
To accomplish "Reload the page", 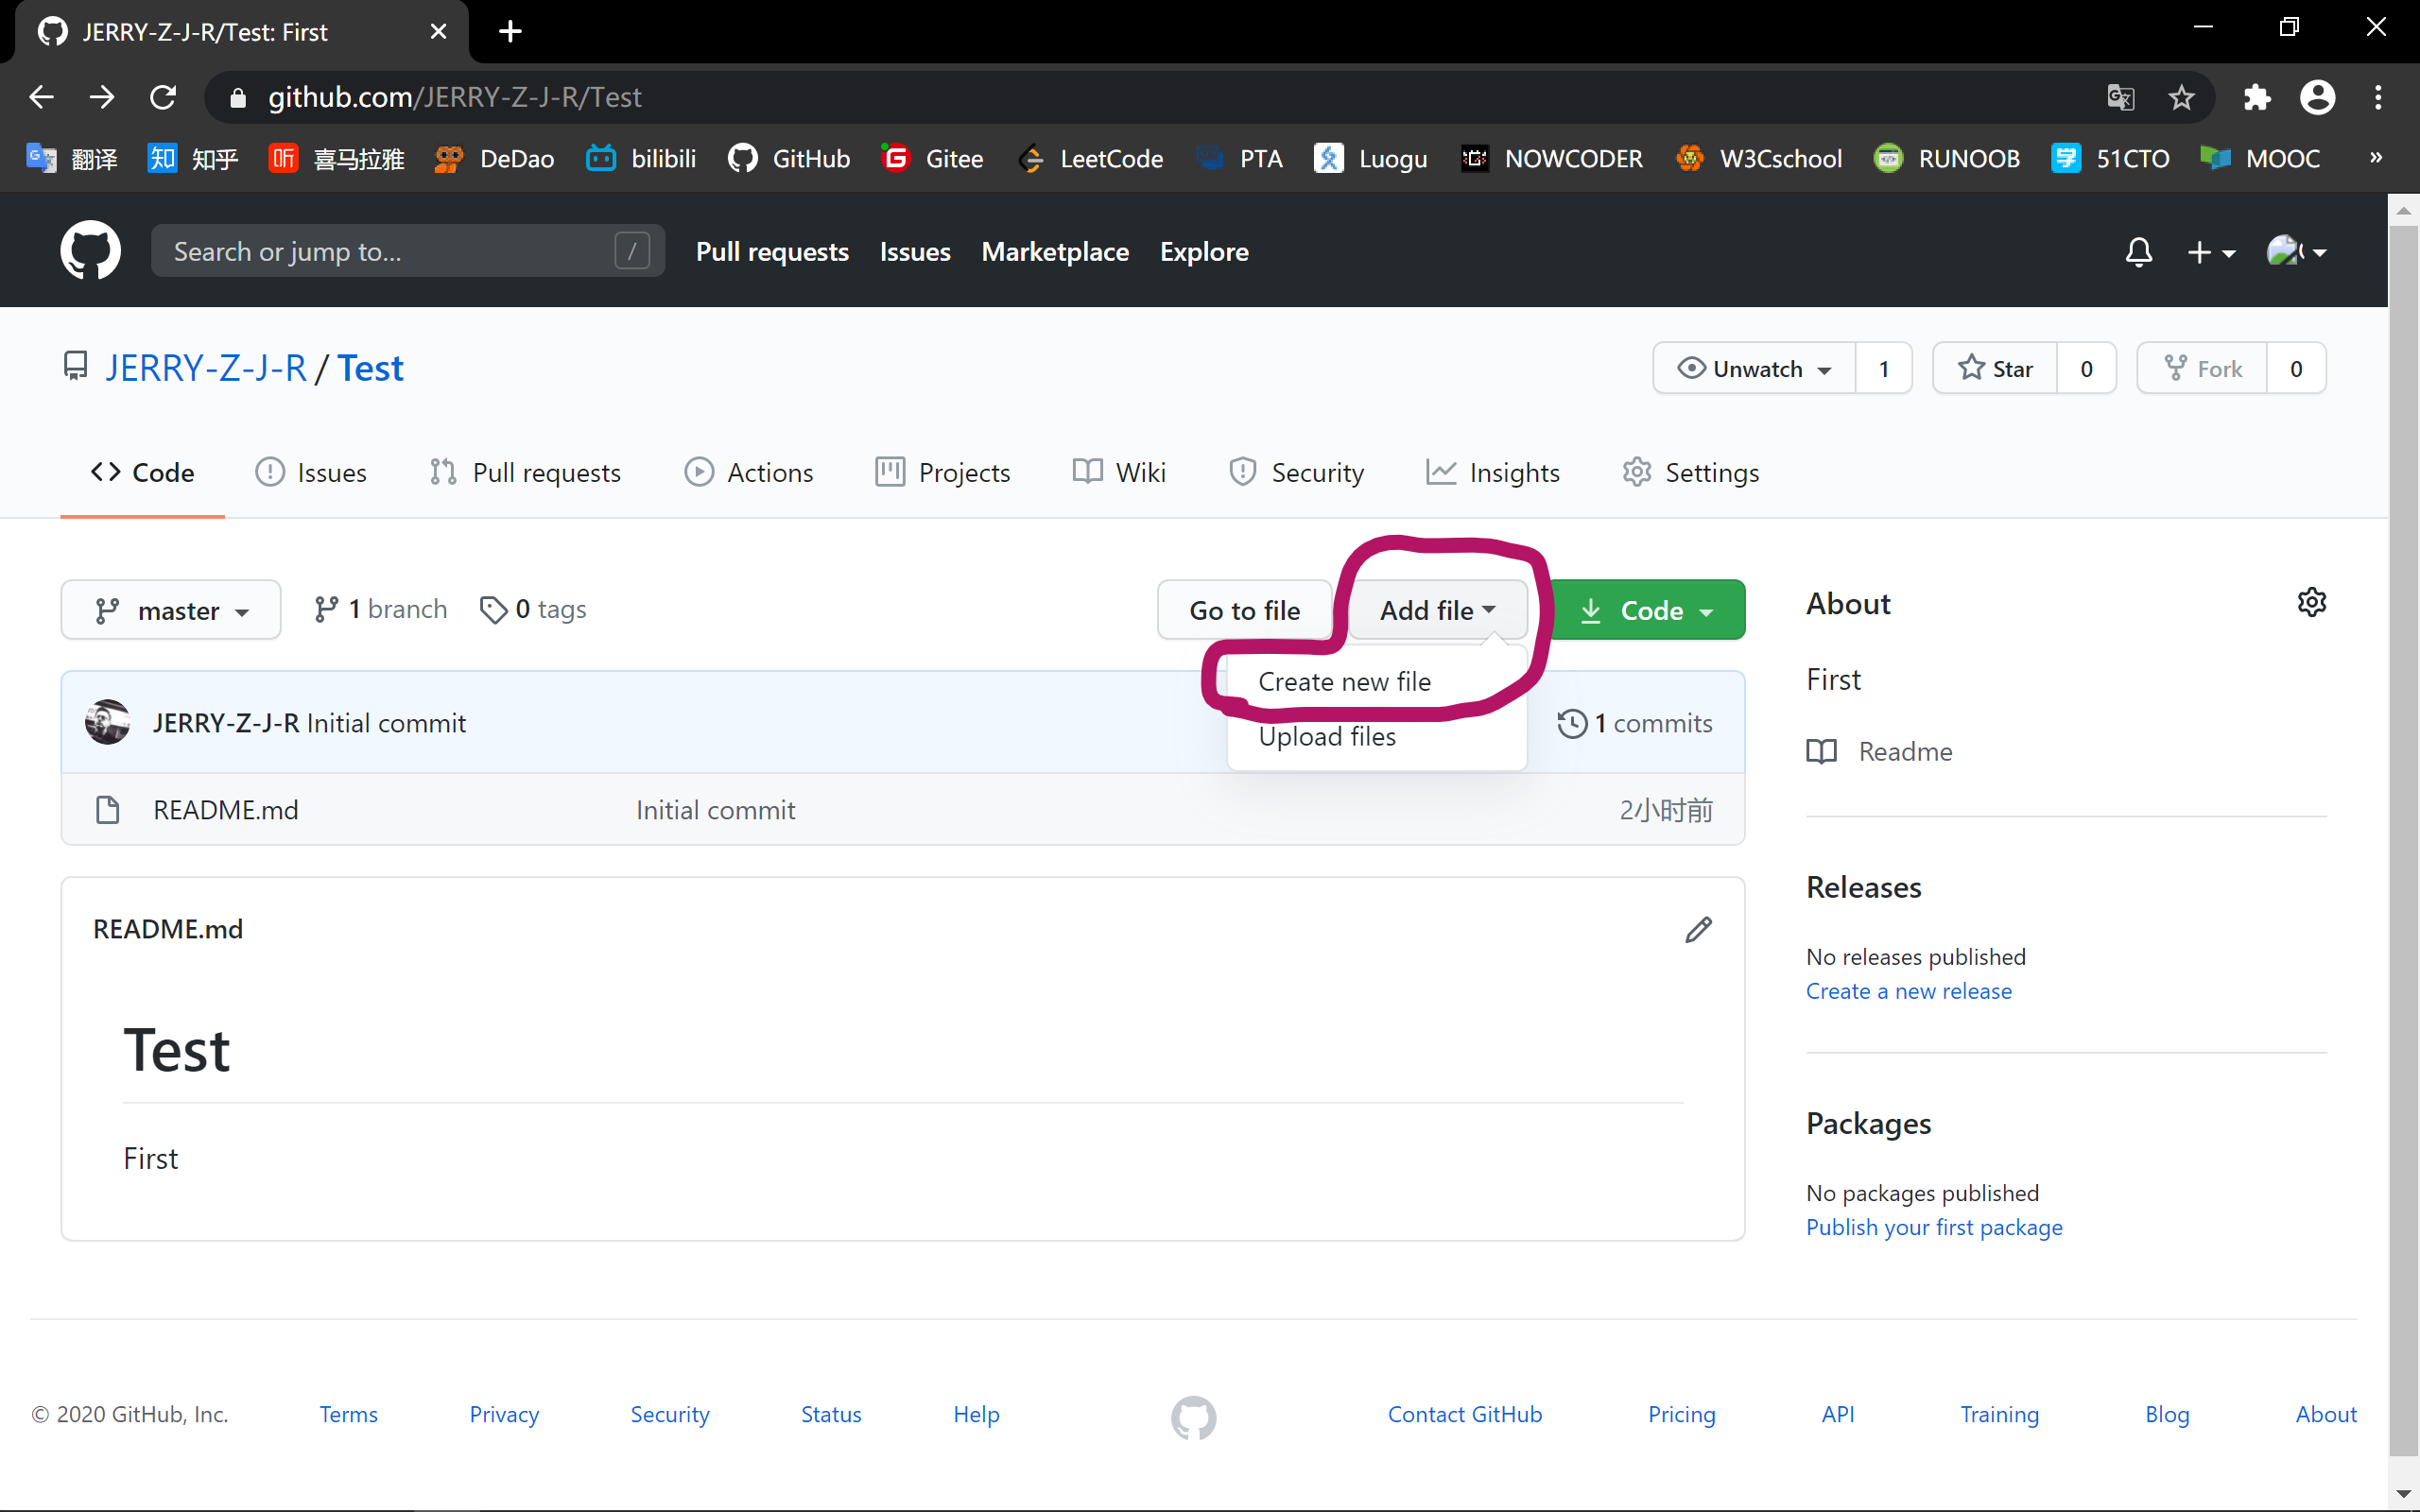I will 163,97.
